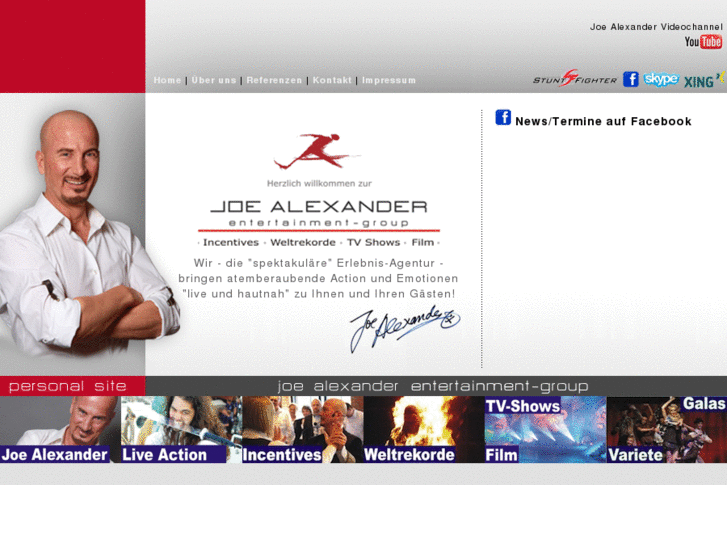Open the Weltrekorde fire thumbnail
The width and height of the screenshot is (727, 545).
(424, 430)
